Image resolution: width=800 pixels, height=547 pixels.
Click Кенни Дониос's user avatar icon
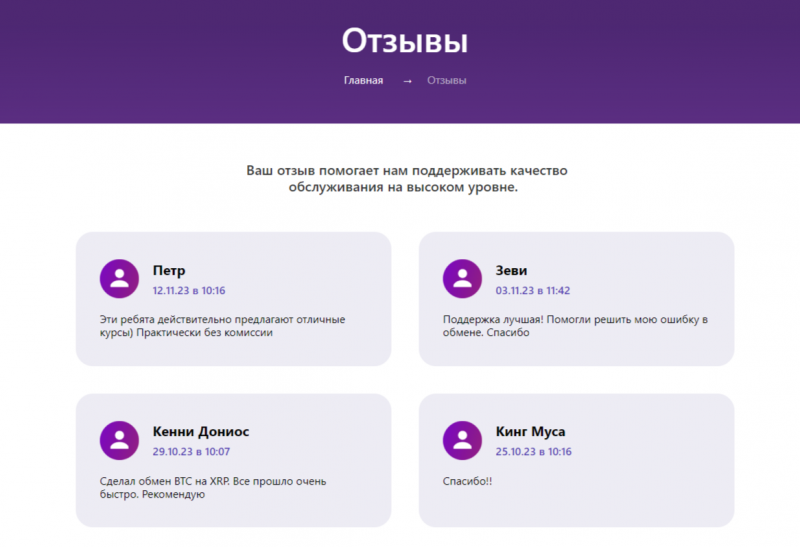point(119,440)
